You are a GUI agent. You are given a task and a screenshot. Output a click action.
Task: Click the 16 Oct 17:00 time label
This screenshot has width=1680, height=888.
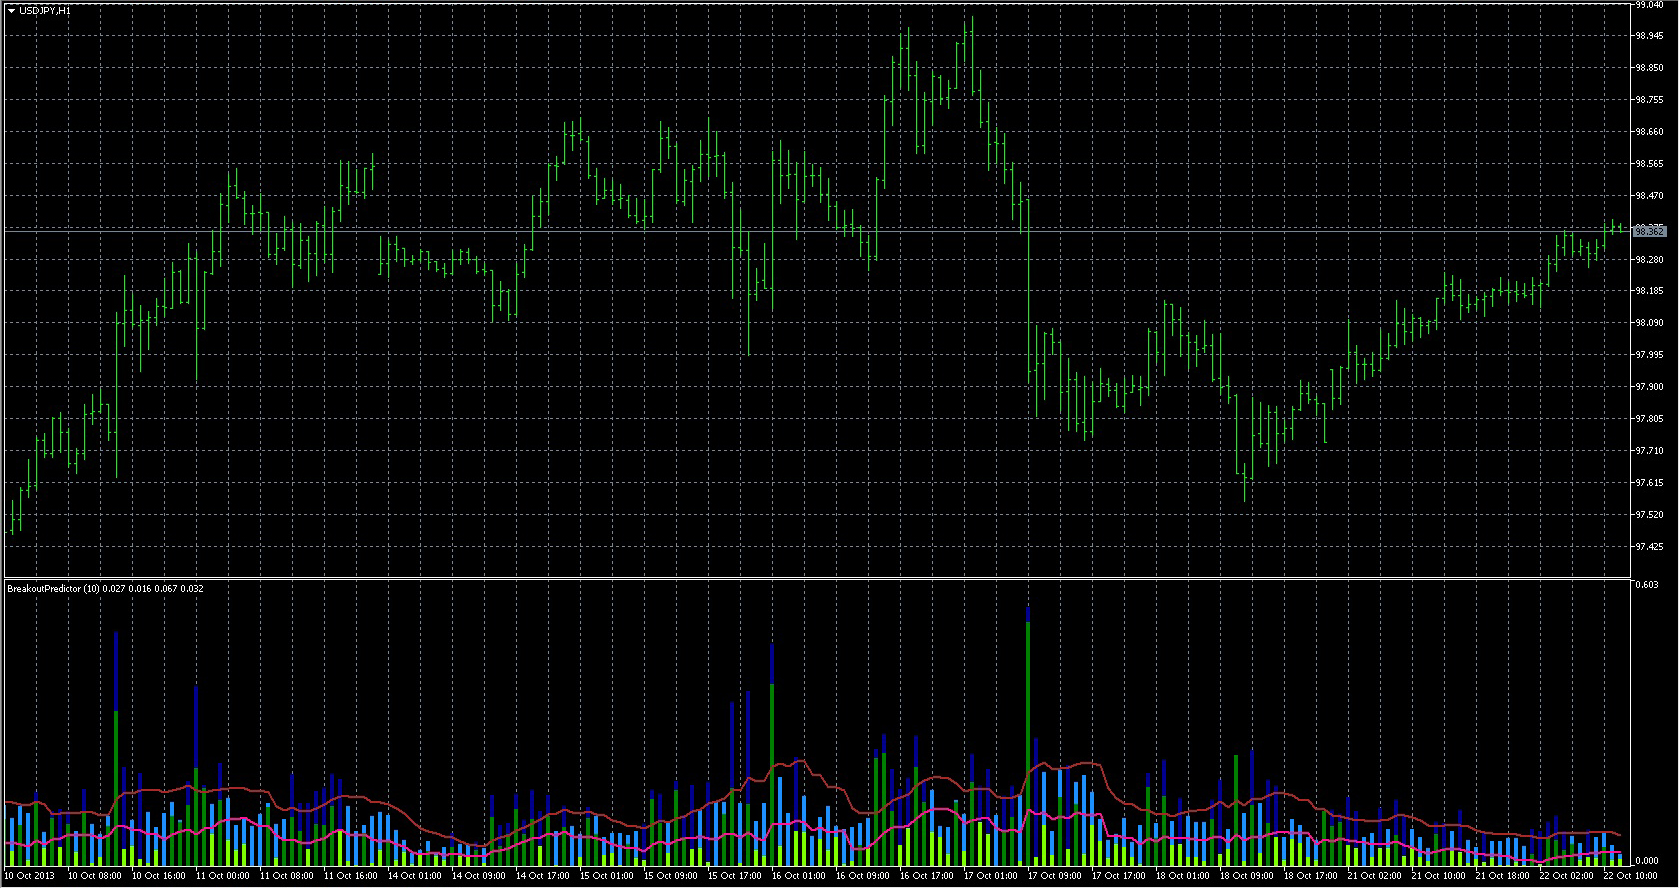pyautogui.click(x=926, y=876)
